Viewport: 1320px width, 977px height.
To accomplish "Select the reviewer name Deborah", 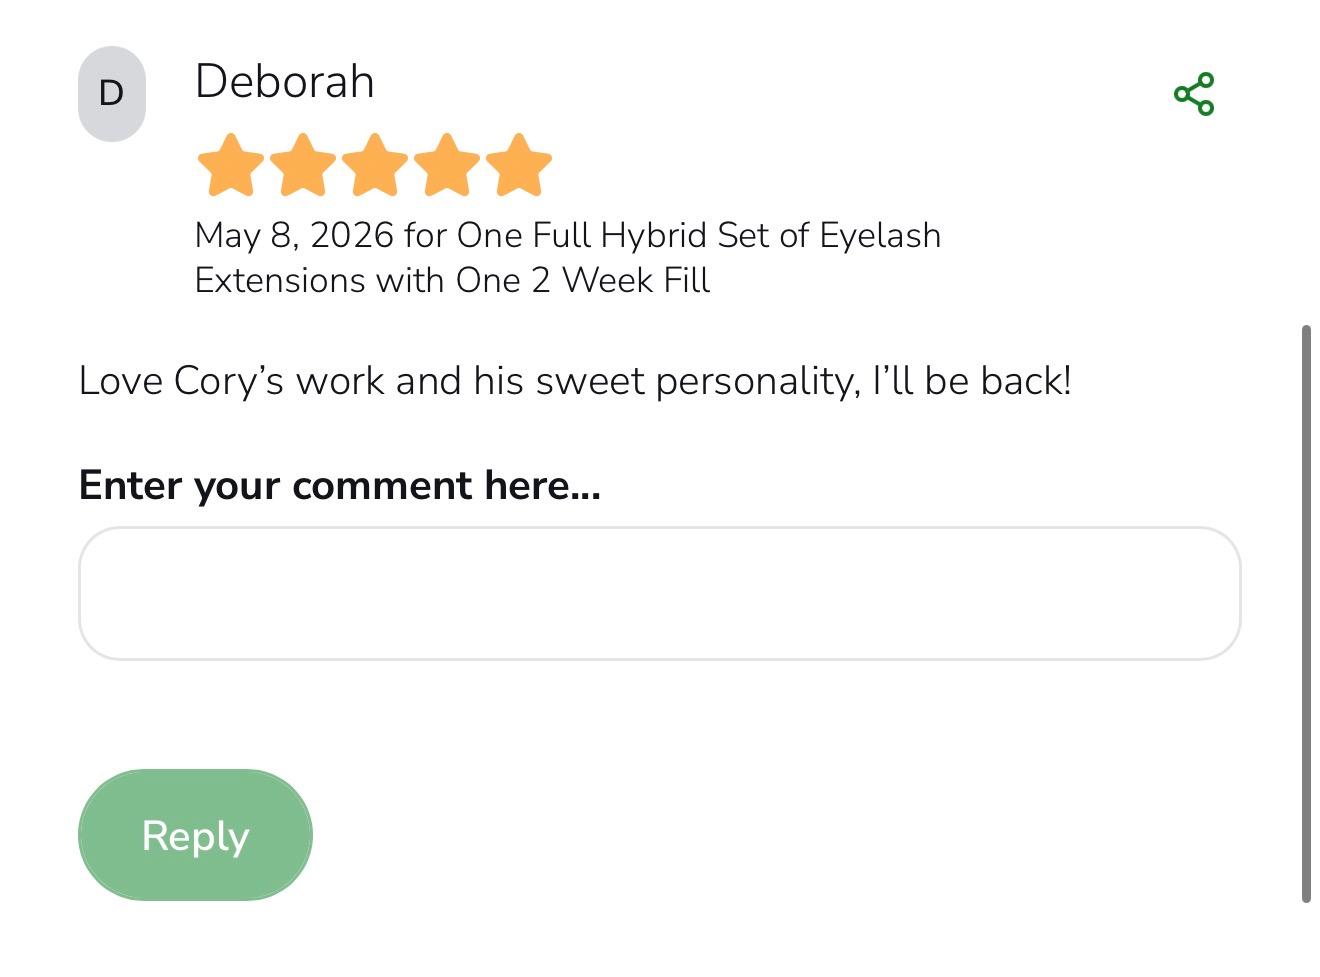I will click(285, 81).
